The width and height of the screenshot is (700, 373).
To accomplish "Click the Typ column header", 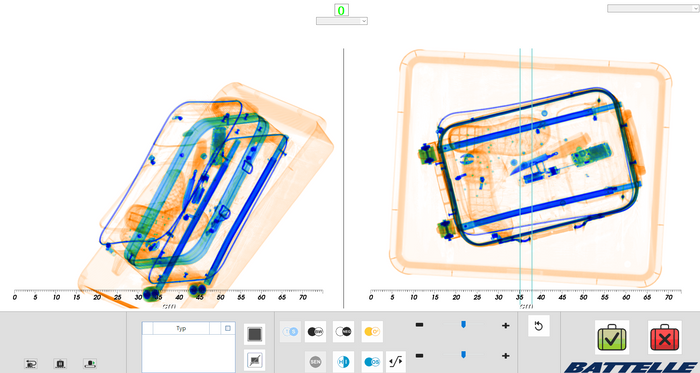I will click(x=181, y=328).
